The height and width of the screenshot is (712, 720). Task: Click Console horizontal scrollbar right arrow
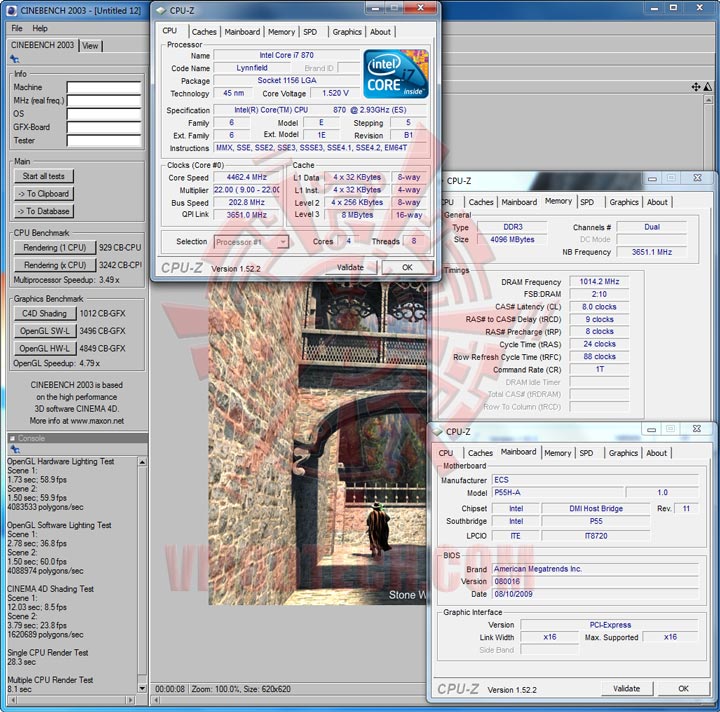point(131,700)
